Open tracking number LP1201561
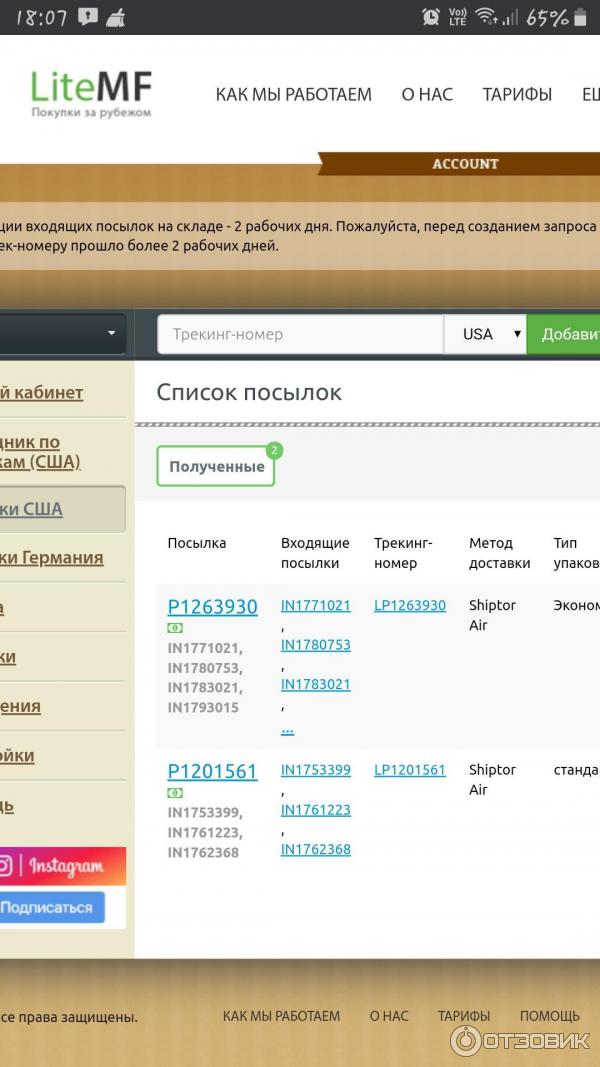The height and width of the screenshot is (1067, 600). click(410, 770)
